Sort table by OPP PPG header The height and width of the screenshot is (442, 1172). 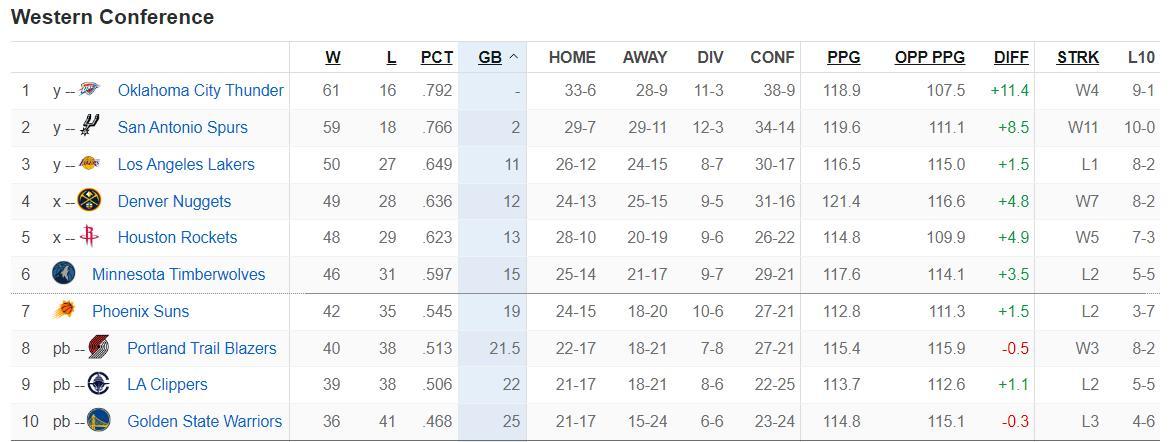pos(929,57)
